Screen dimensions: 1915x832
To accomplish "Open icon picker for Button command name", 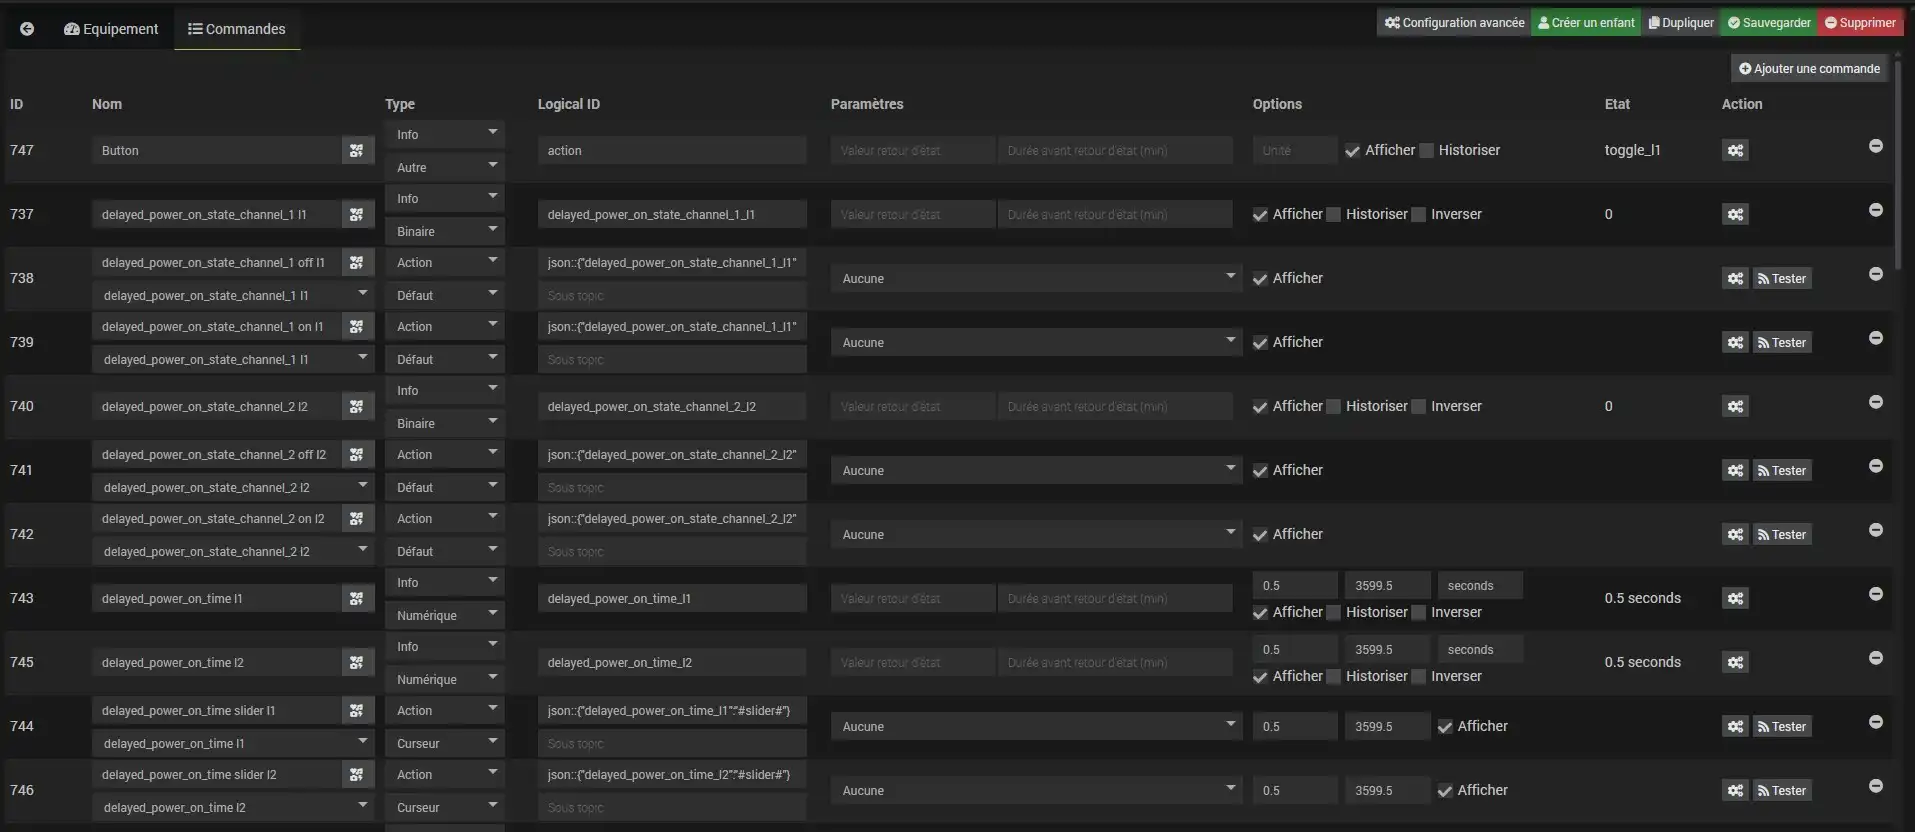I will (x=357, y=150).
